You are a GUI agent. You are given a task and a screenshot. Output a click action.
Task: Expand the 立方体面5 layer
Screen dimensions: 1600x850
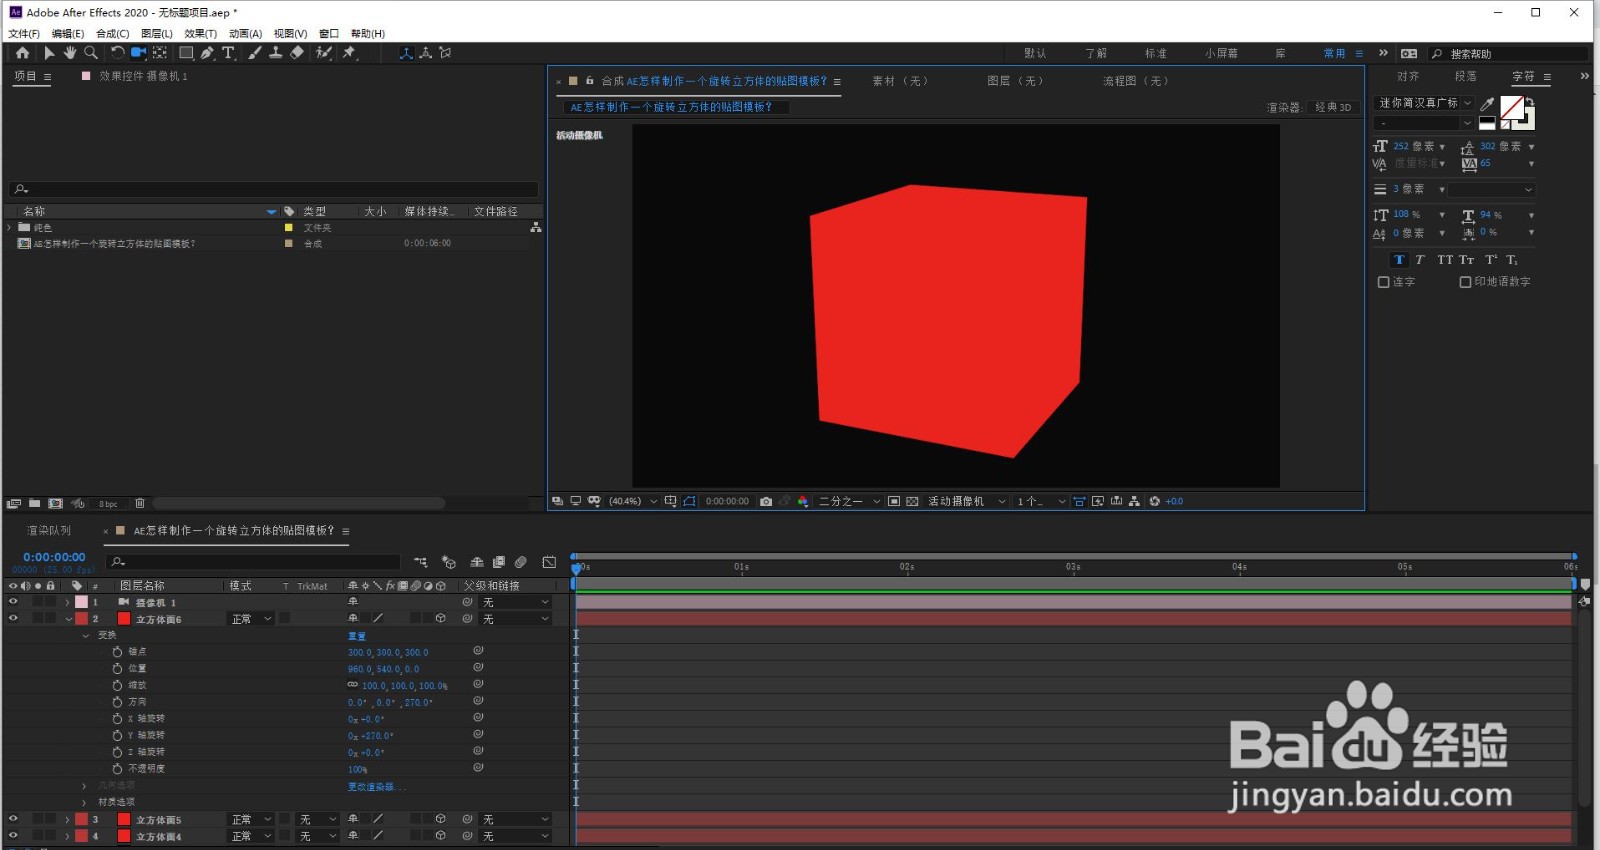[x=68, y=819]
